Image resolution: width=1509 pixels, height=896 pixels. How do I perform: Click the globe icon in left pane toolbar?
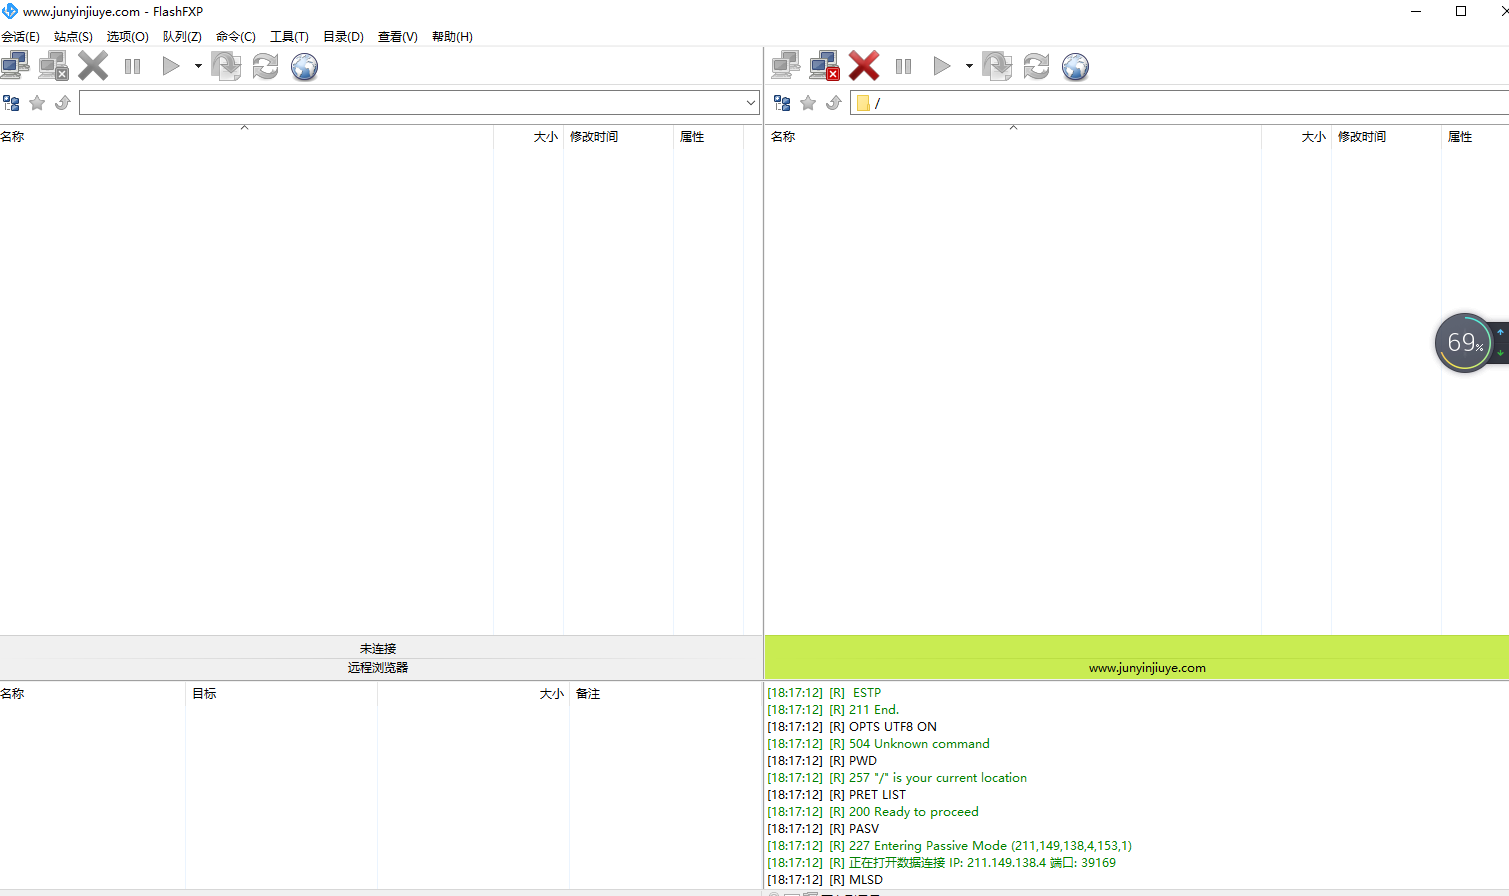pyautogui.click(x=304, y=67)
